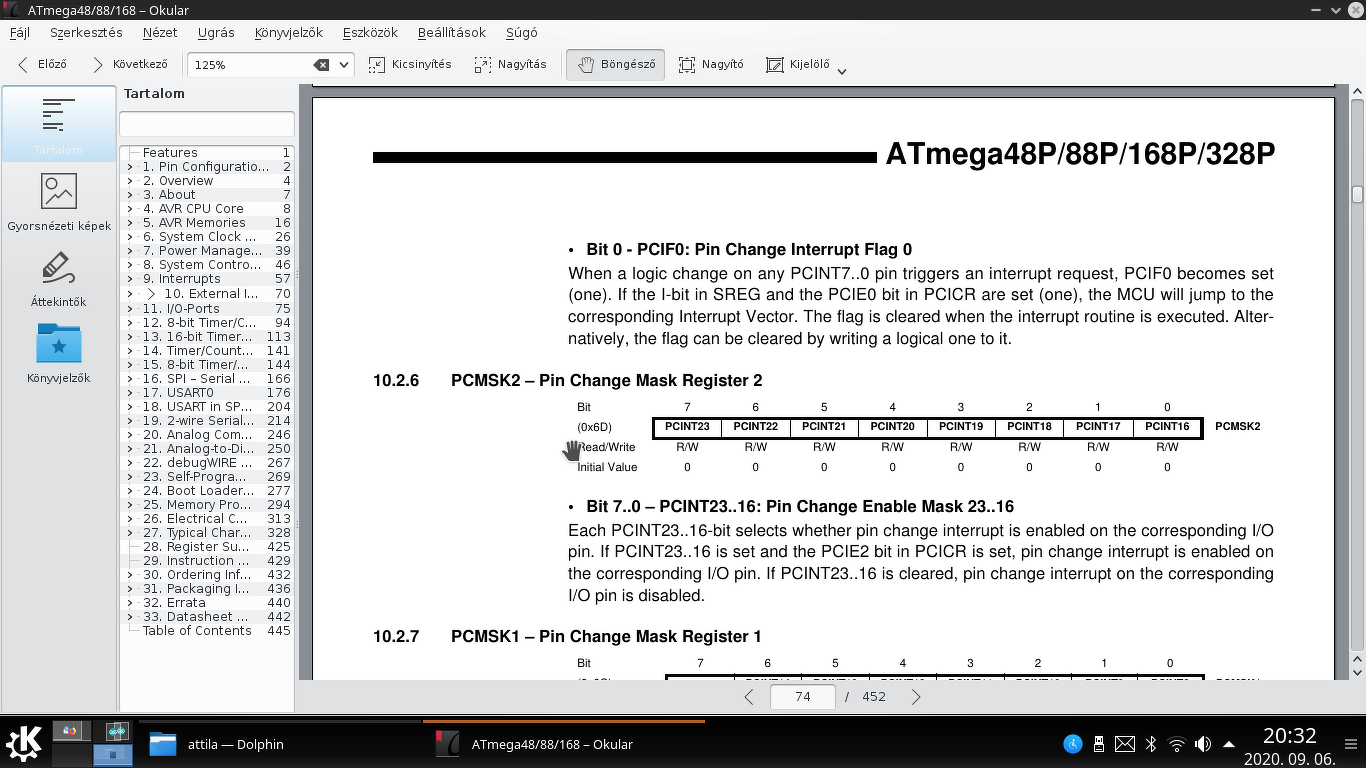1366x768 pixels.
Task: Open the mail notification tray icon
Action: click(1125, 744)
